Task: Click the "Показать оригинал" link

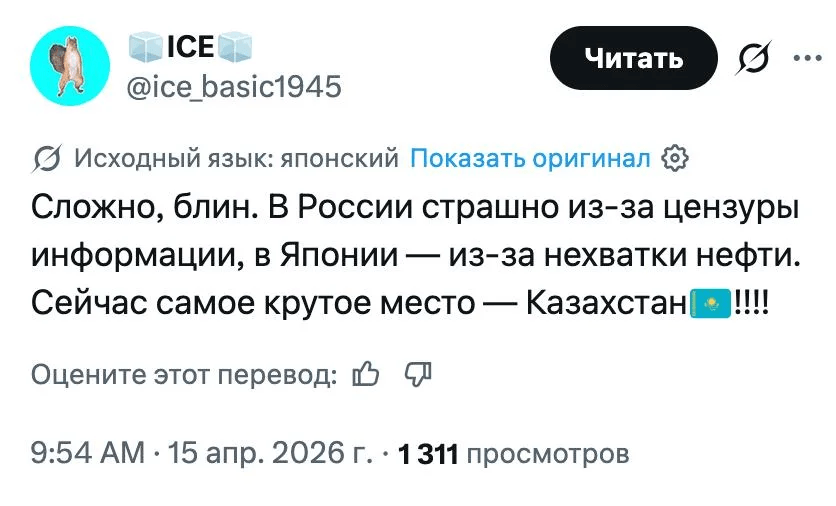Action: (x=531, y=158)
